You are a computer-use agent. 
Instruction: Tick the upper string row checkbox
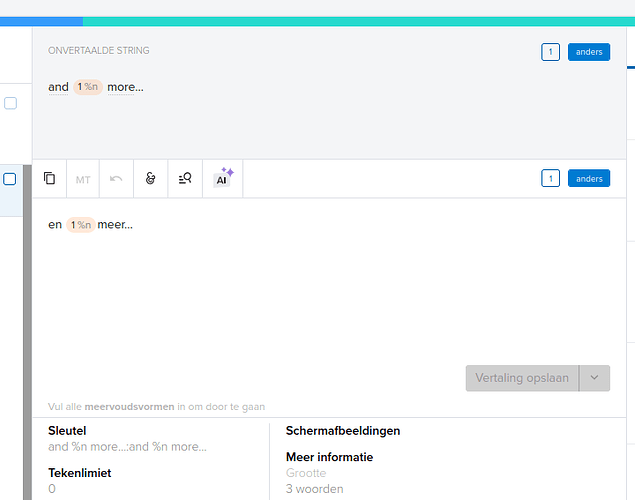[x=10, y=103]
